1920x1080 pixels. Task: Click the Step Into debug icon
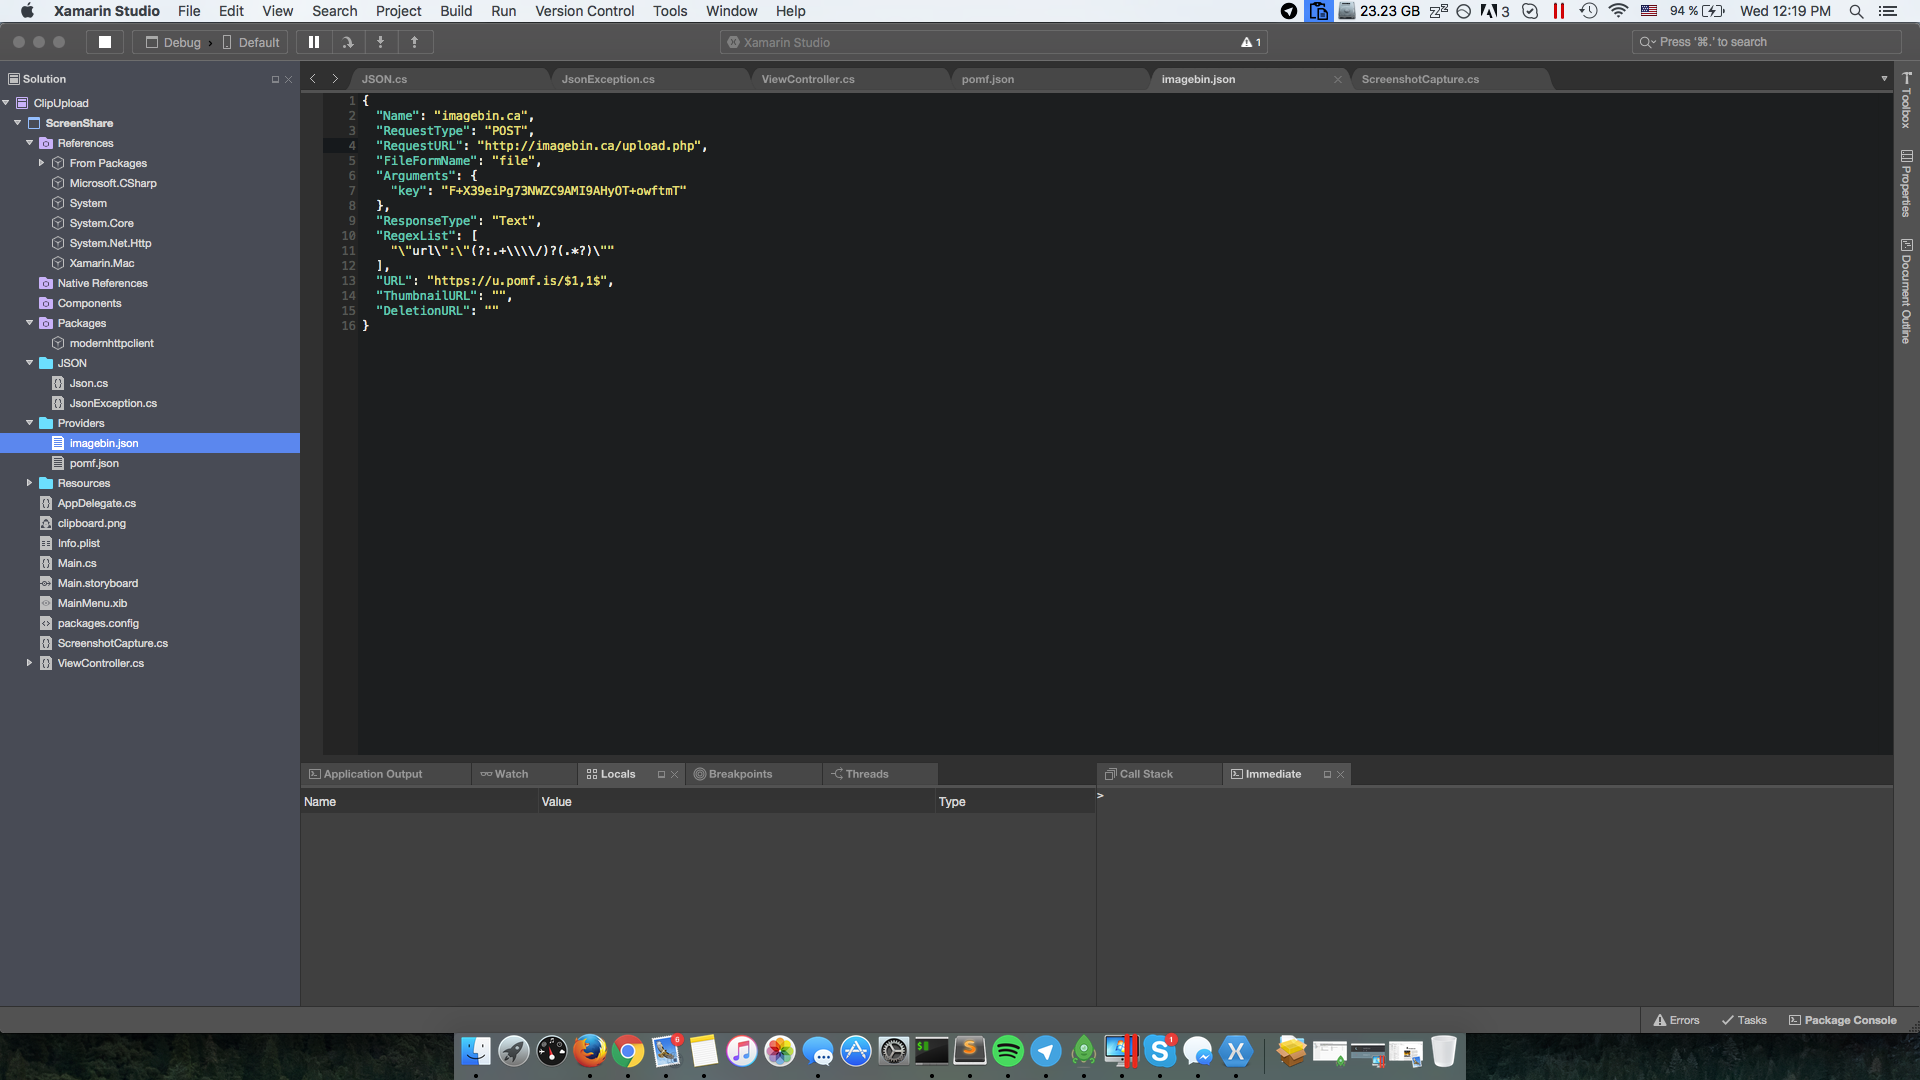tap(380, 42)
